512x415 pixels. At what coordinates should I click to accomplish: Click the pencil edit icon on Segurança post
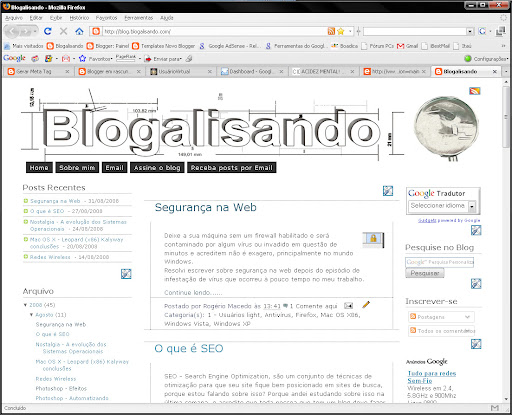click(x=366, y=305)
